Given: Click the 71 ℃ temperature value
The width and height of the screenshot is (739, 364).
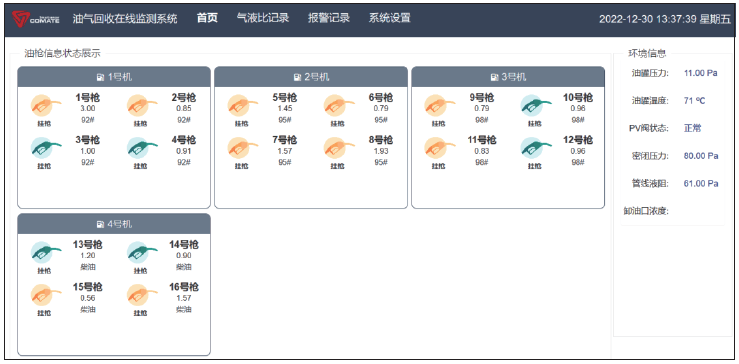Looking at the screenshot, I should pos(694,100).
